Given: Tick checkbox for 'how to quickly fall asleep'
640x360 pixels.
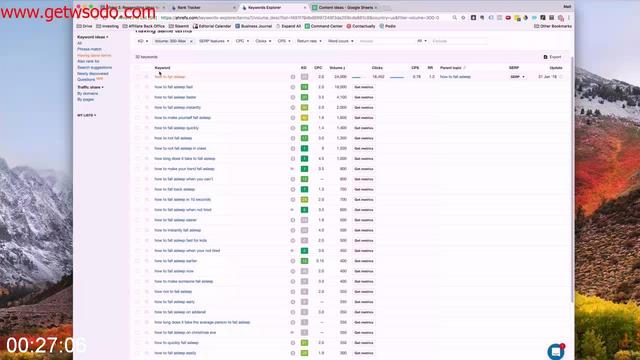Looking at the screenshot, I should coord(138,343).
